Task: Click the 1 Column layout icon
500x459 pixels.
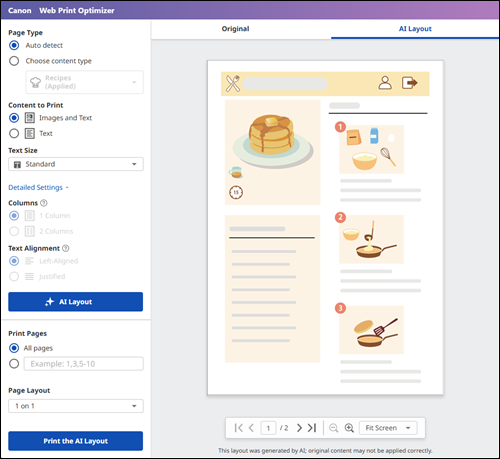Action: click(30, 215)
